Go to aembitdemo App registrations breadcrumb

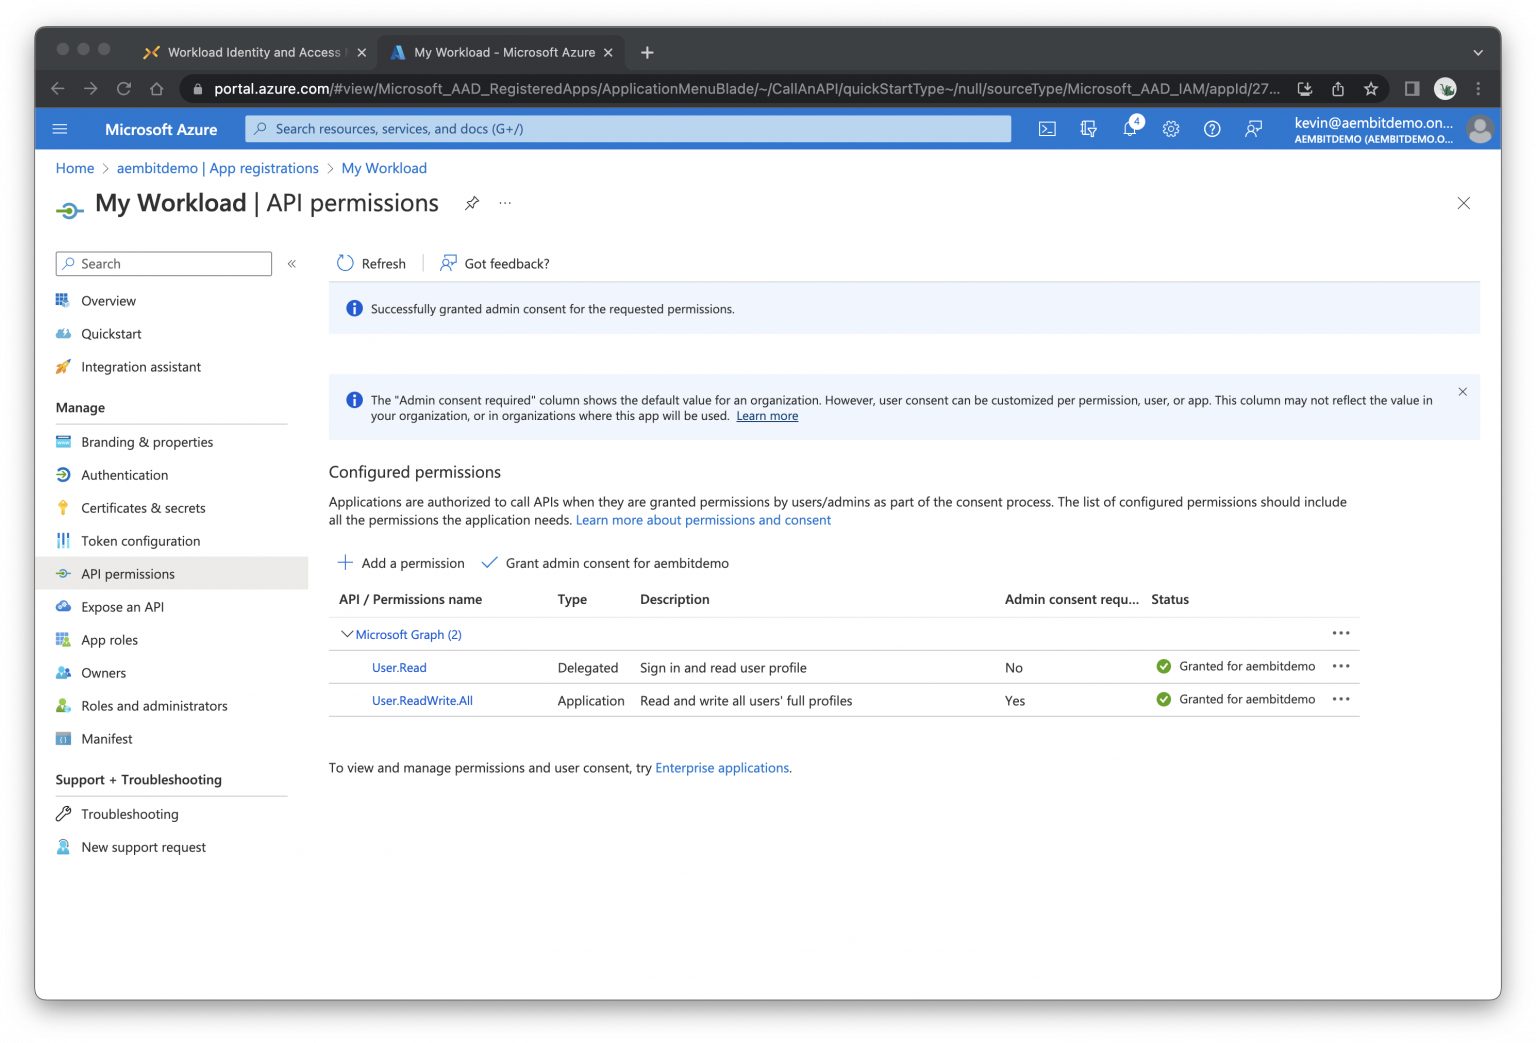point(218,168)
